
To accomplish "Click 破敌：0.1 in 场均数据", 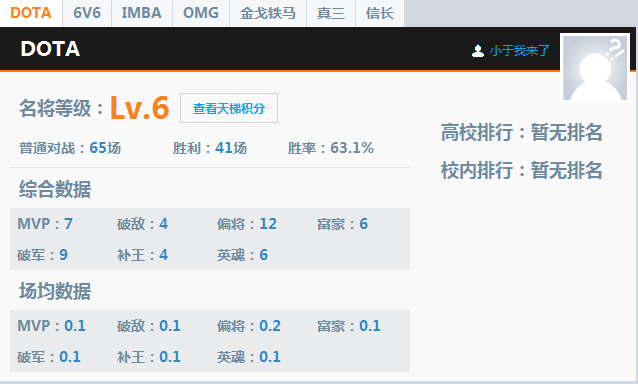I will click(149, 326).
